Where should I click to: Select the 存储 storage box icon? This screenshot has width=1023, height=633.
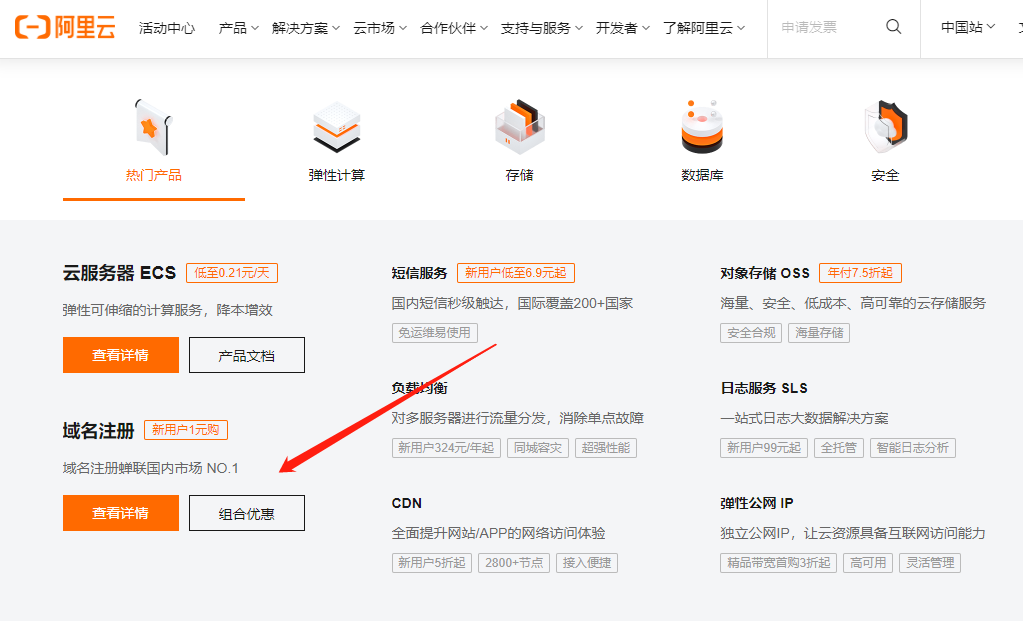(519, 125)
